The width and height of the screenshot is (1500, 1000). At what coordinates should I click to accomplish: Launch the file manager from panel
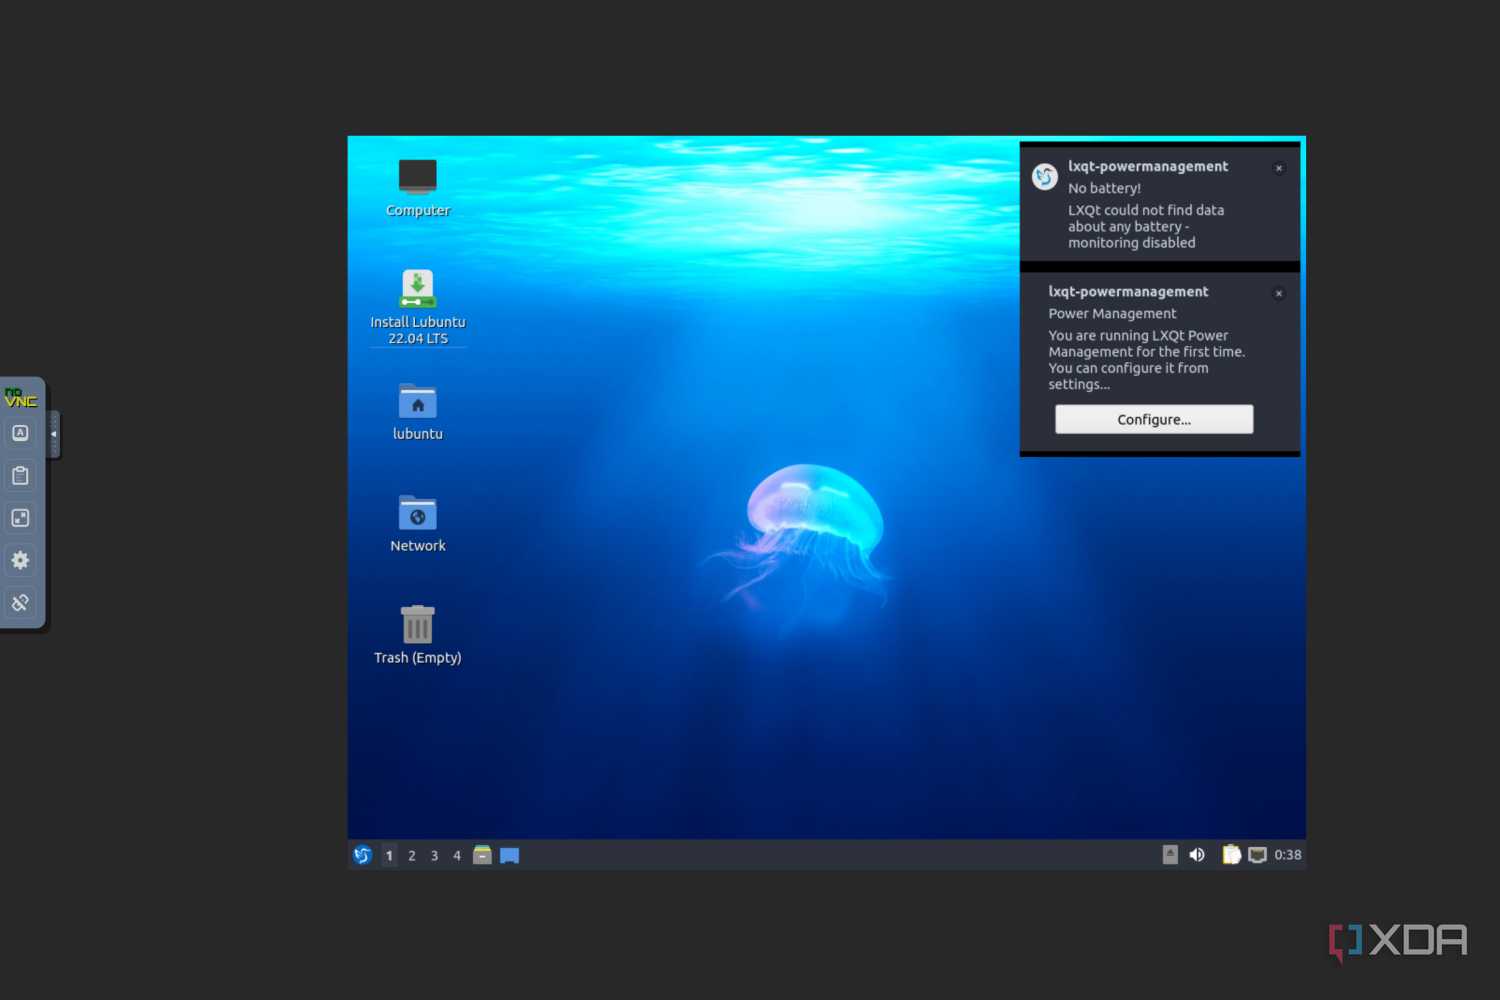482,855
